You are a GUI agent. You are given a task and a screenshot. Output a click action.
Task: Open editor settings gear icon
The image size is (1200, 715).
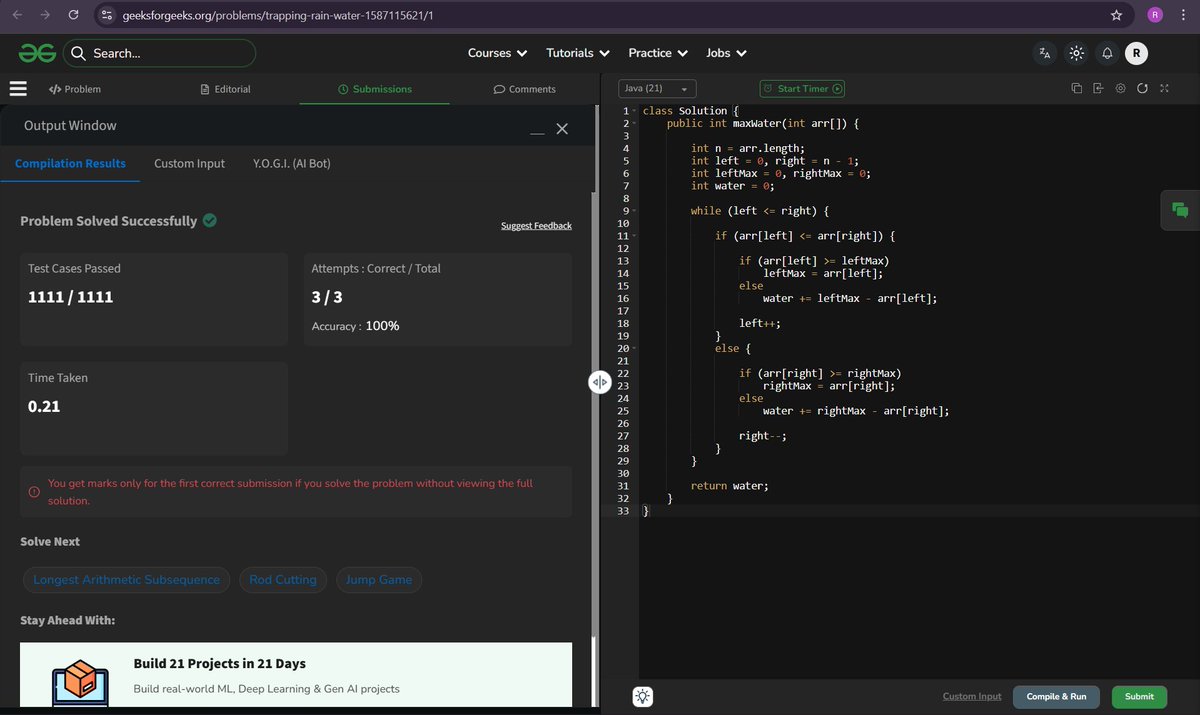1120,88
